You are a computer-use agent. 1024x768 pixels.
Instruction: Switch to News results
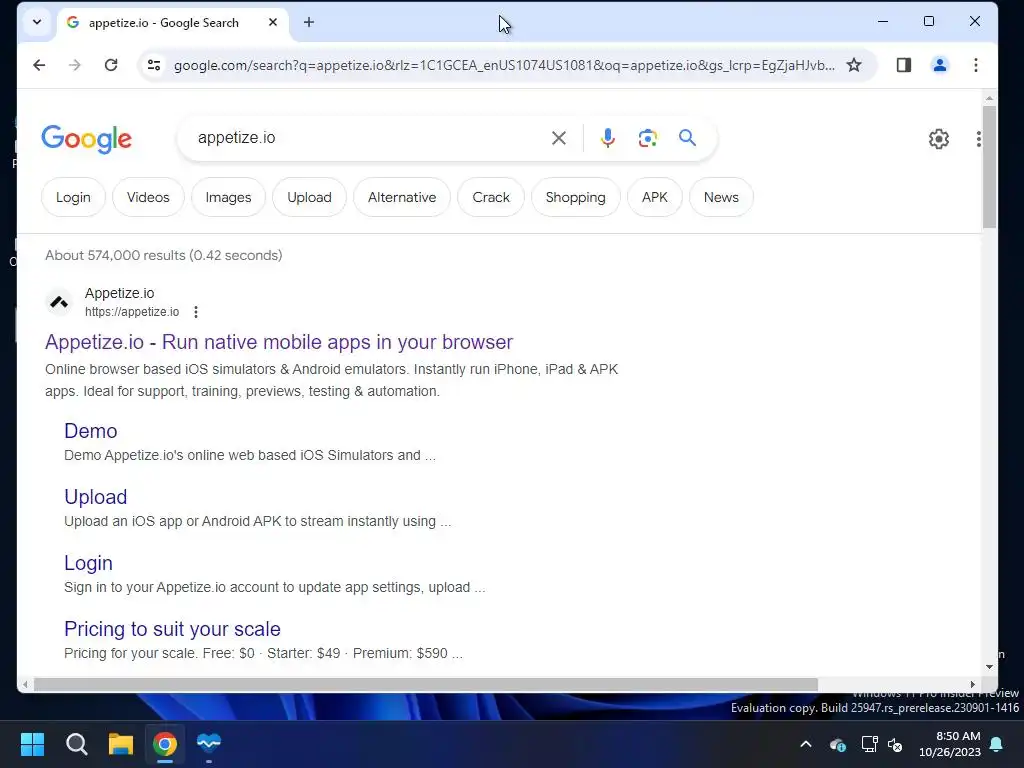point(721,197)
